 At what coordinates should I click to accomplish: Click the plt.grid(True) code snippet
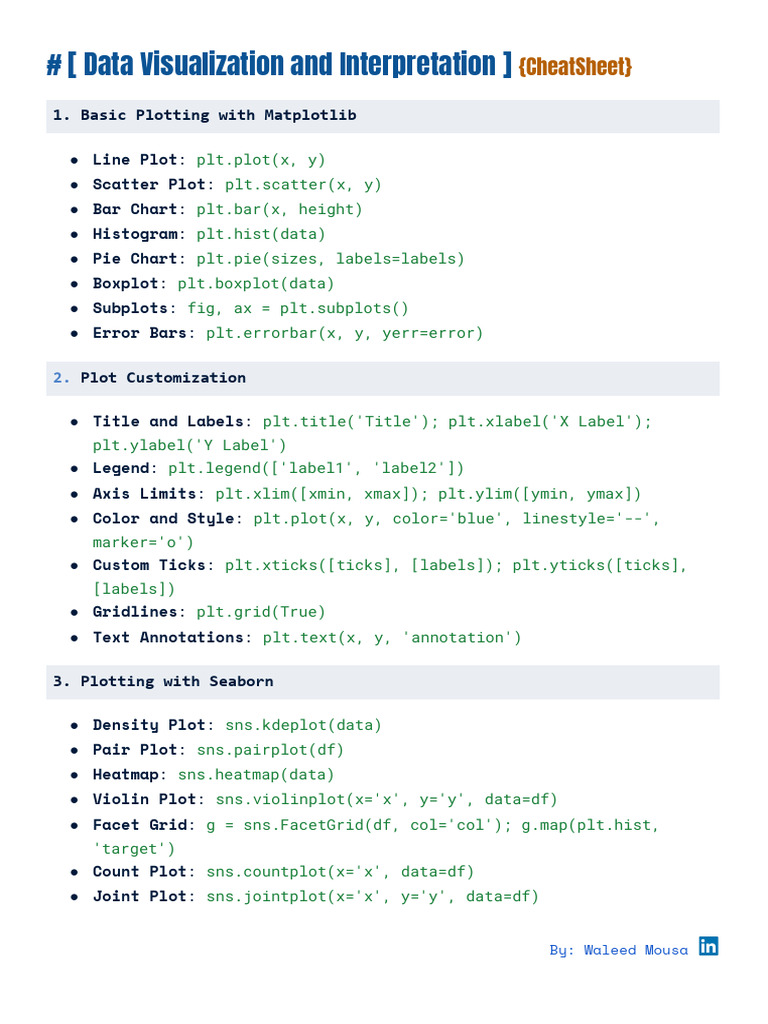(261, 612)
